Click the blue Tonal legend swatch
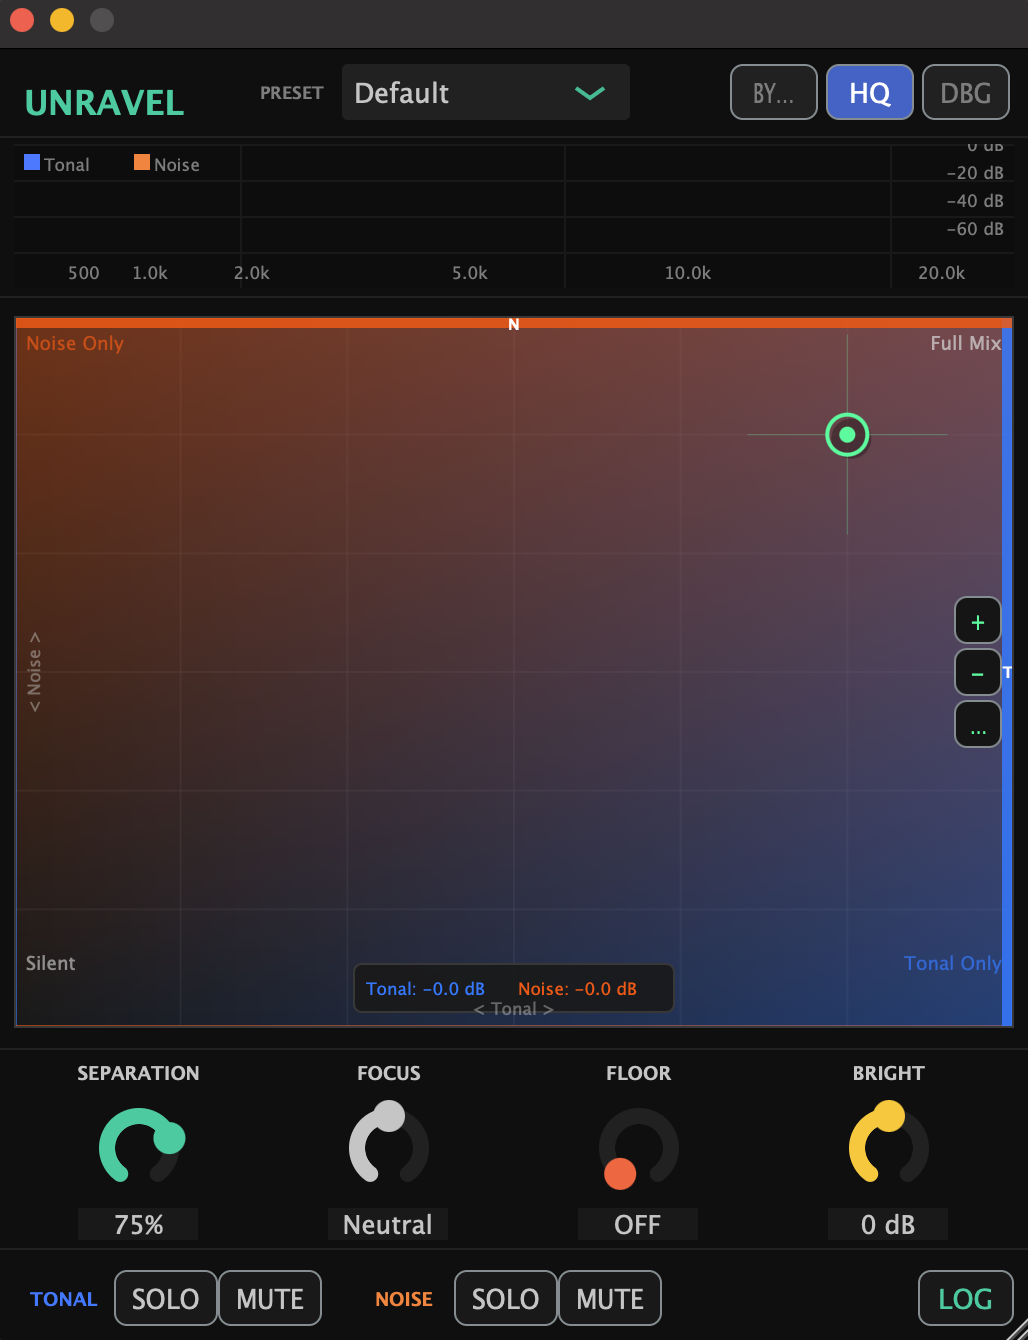Screen dimensions: 1028x1340 click(32, 162)
